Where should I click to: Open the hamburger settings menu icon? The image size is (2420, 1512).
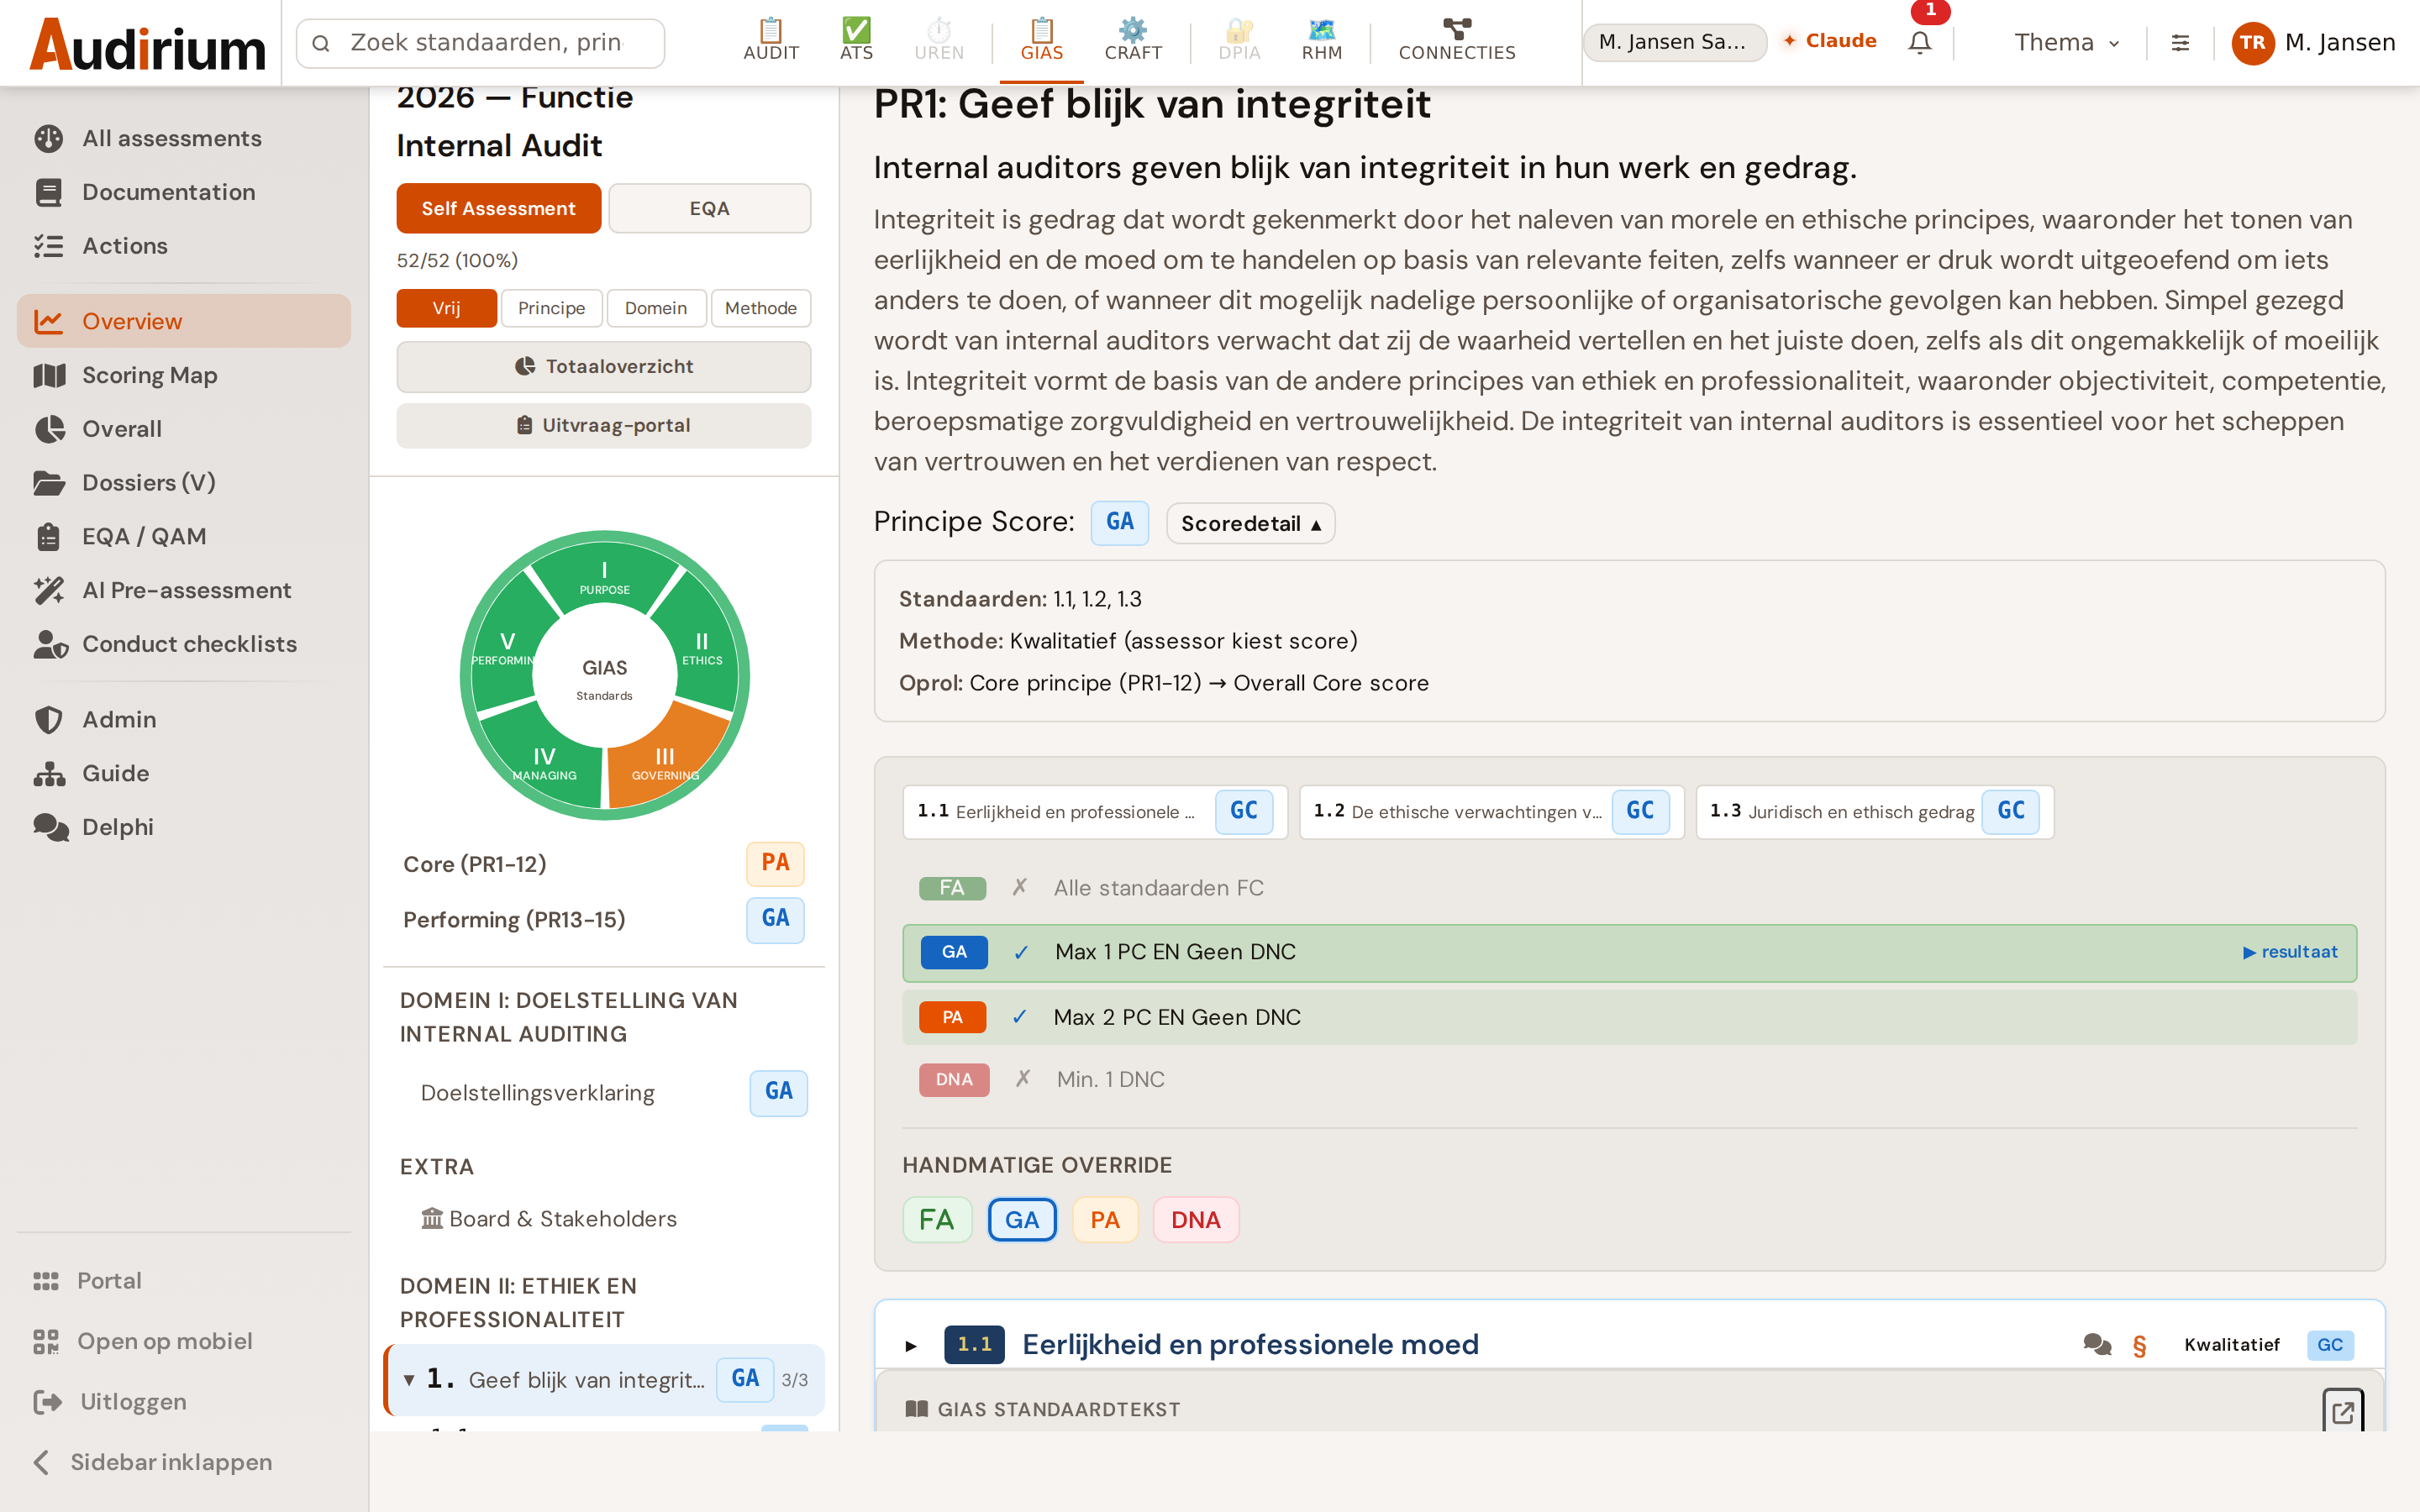(2180, 43)
